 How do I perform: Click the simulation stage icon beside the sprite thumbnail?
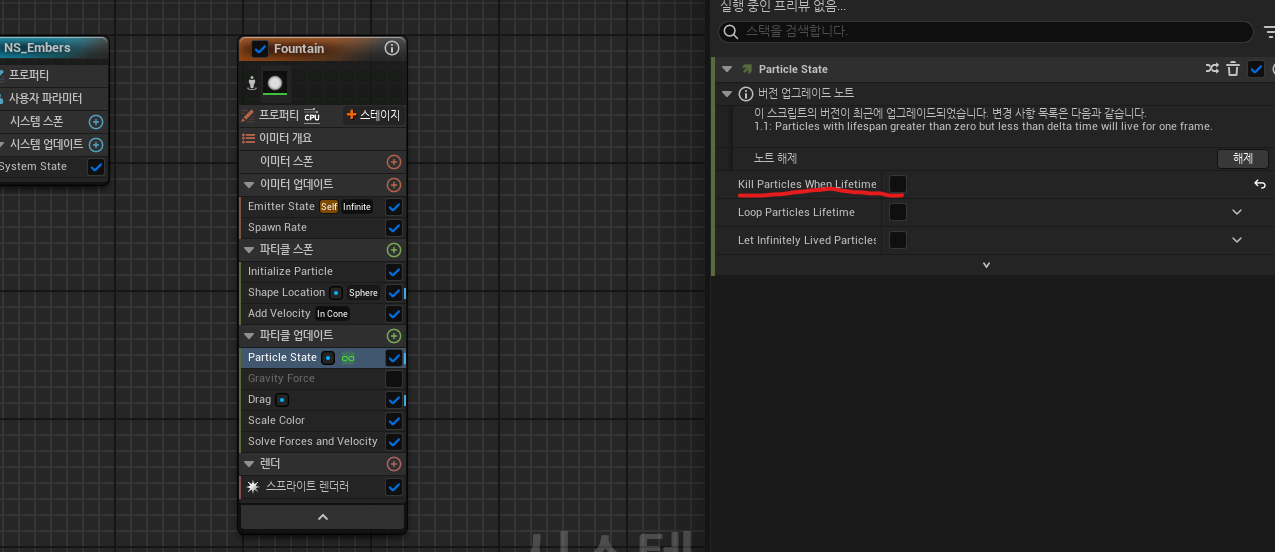pyautogui.click(x=252, y=82)
